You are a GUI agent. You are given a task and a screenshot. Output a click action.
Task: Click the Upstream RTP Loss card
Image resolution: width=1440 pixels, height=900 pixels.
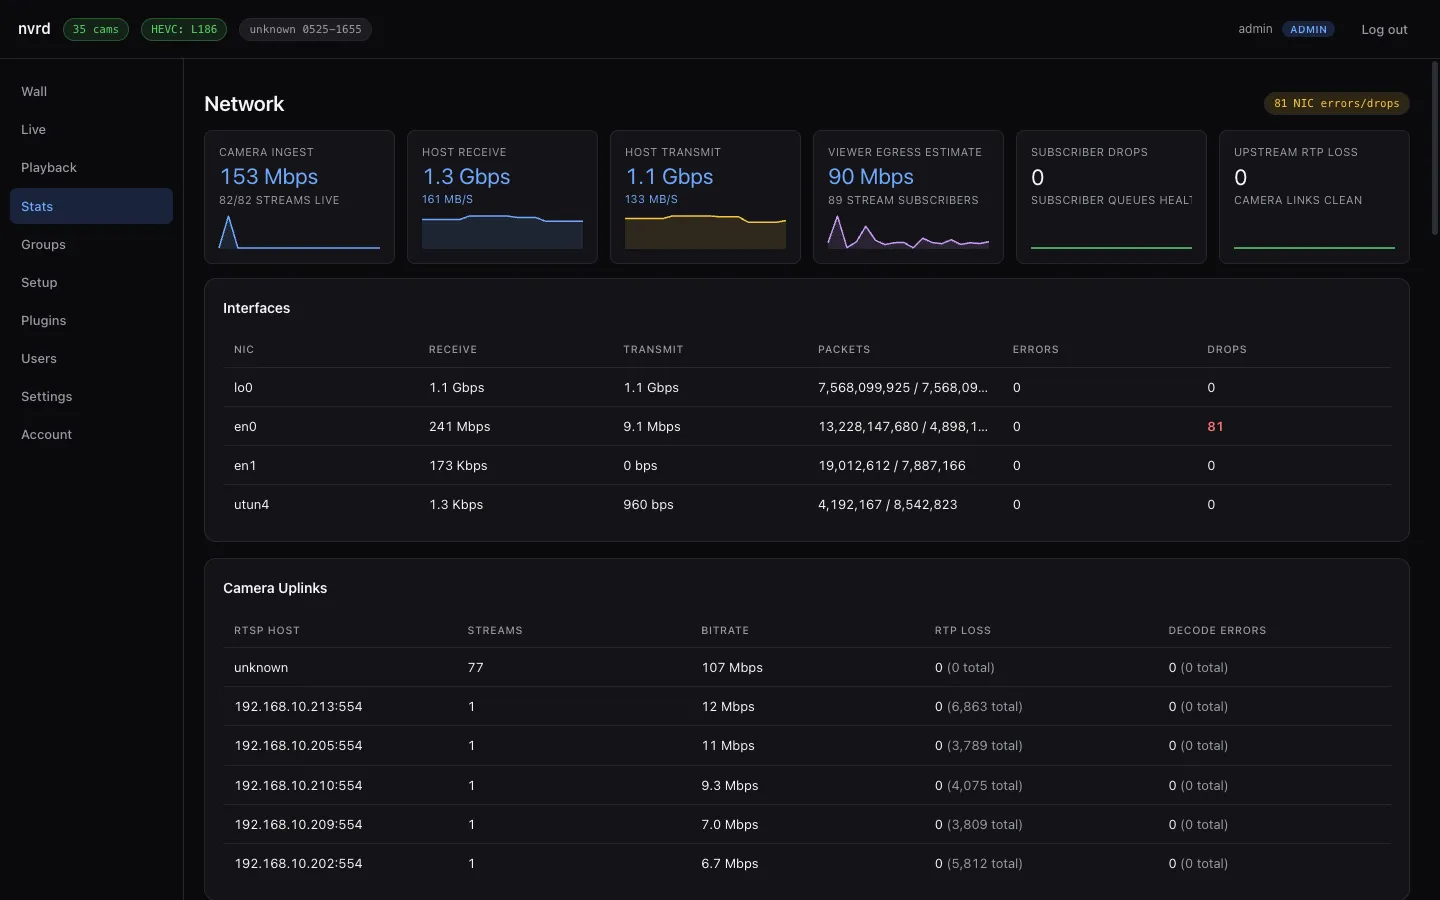1314,197
